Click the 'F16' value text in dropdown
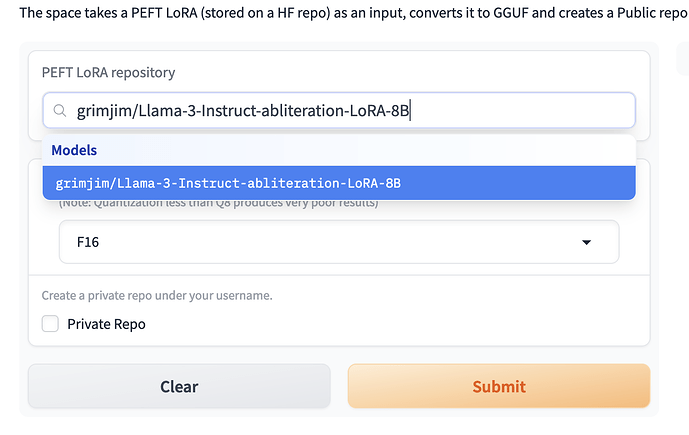The width and height of the screenshot is (689, 435). [x=88, y=242]
